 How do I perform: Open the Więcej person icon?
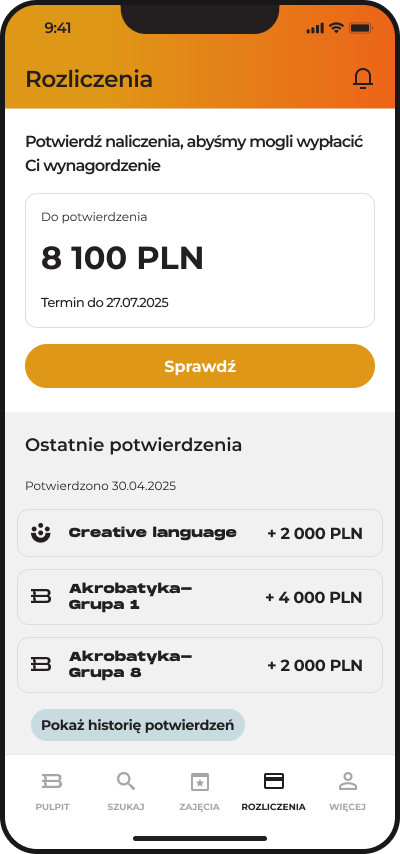pyautogui.click(x=347, y=781)
